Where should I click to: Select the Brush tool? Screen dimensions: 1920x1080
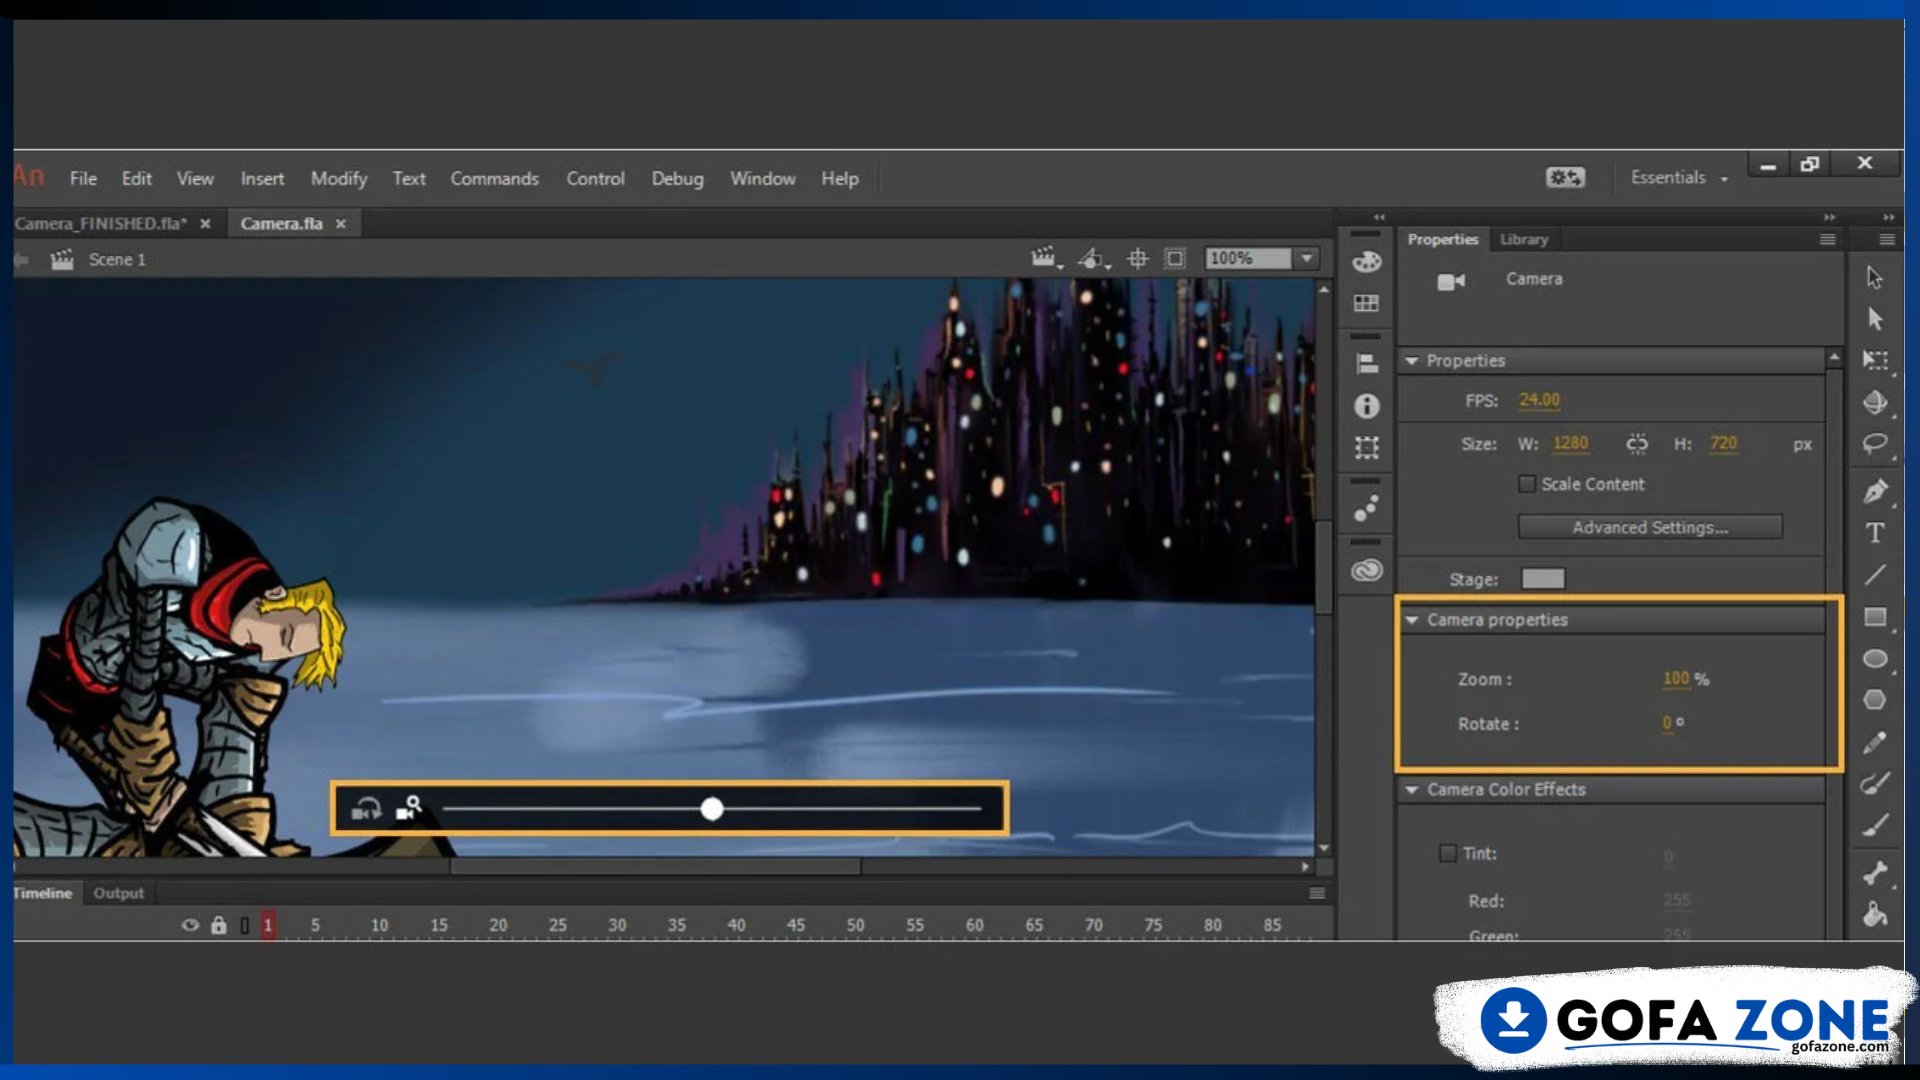[x=1875, y=825]
